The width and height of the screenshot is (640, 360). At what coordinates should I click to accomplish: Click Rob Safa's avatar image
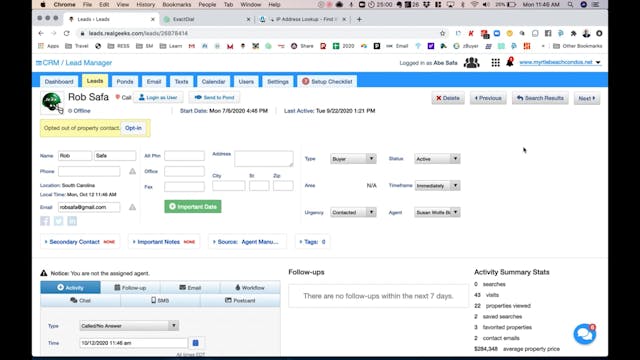[52, 102]
